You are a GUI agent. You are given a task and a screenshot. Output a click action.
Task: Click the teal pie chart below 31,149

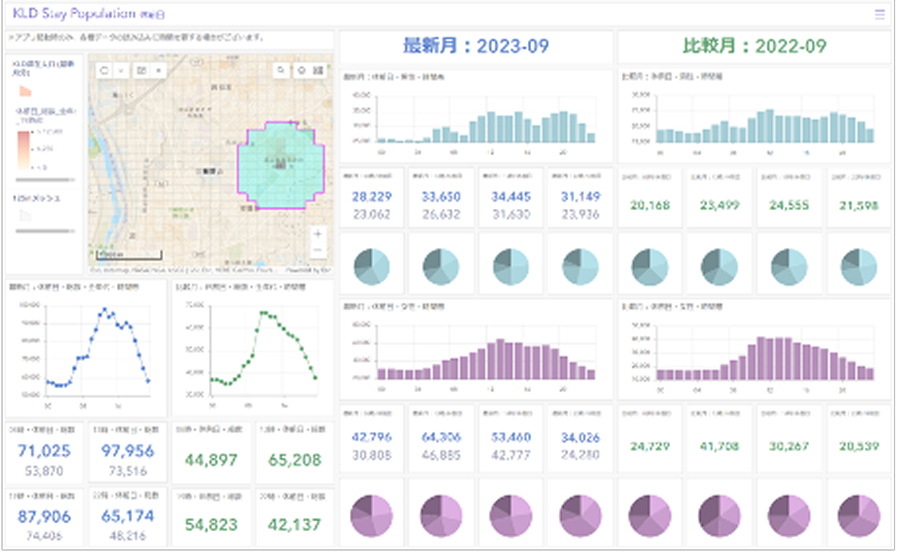pyautogui.click(x=580, y=267)
